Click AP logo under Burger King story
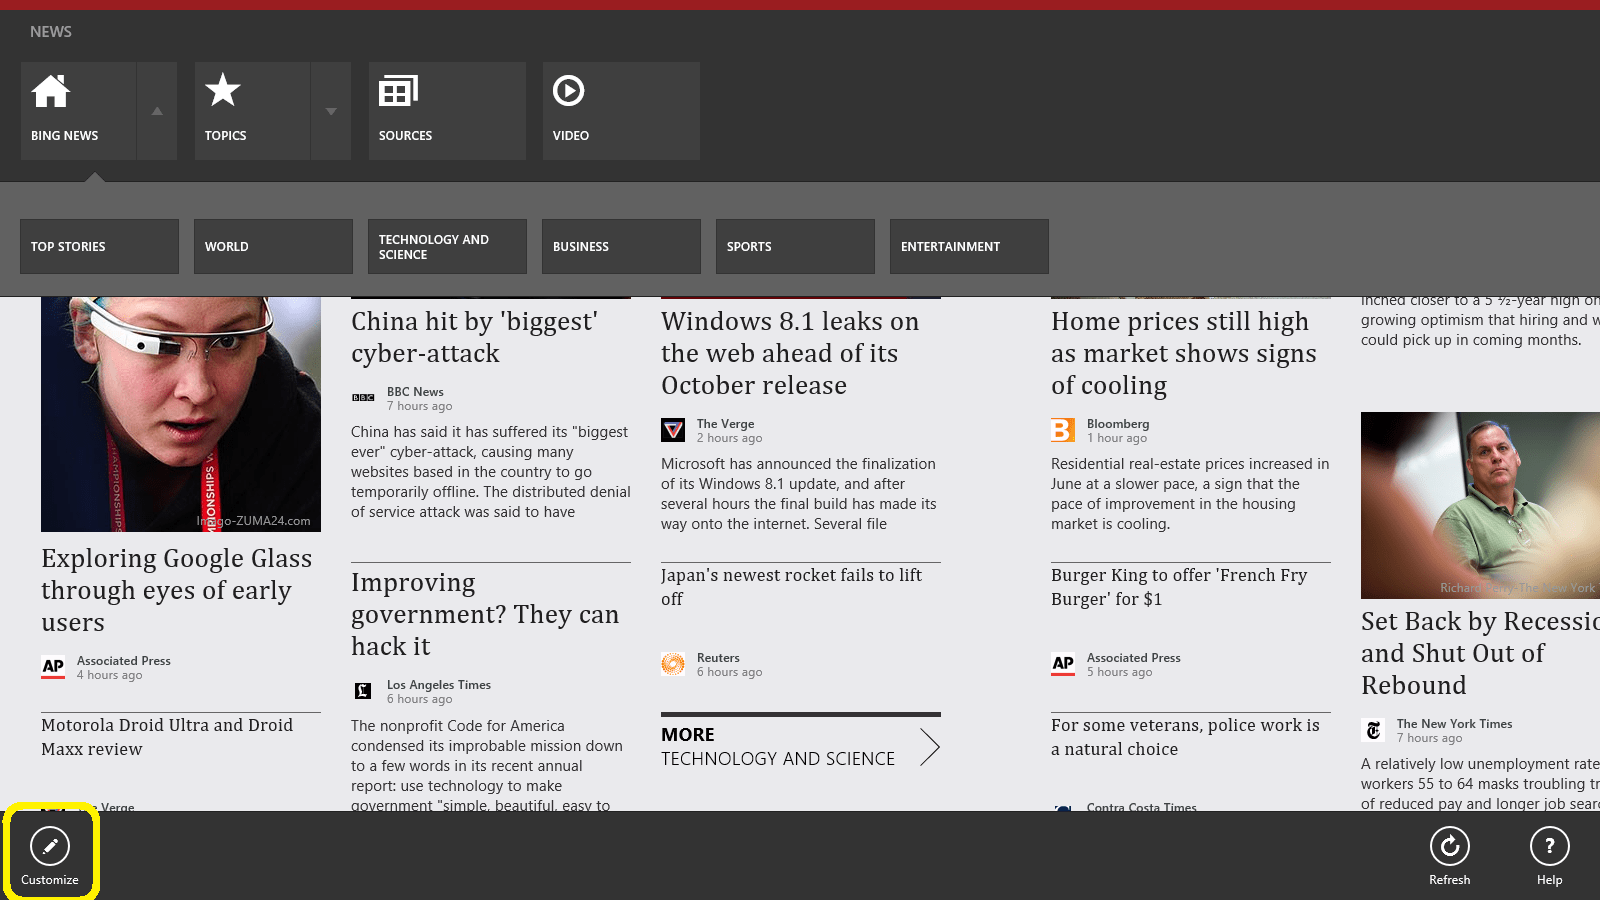1600x900 pixels. [x=1063, y=664]
